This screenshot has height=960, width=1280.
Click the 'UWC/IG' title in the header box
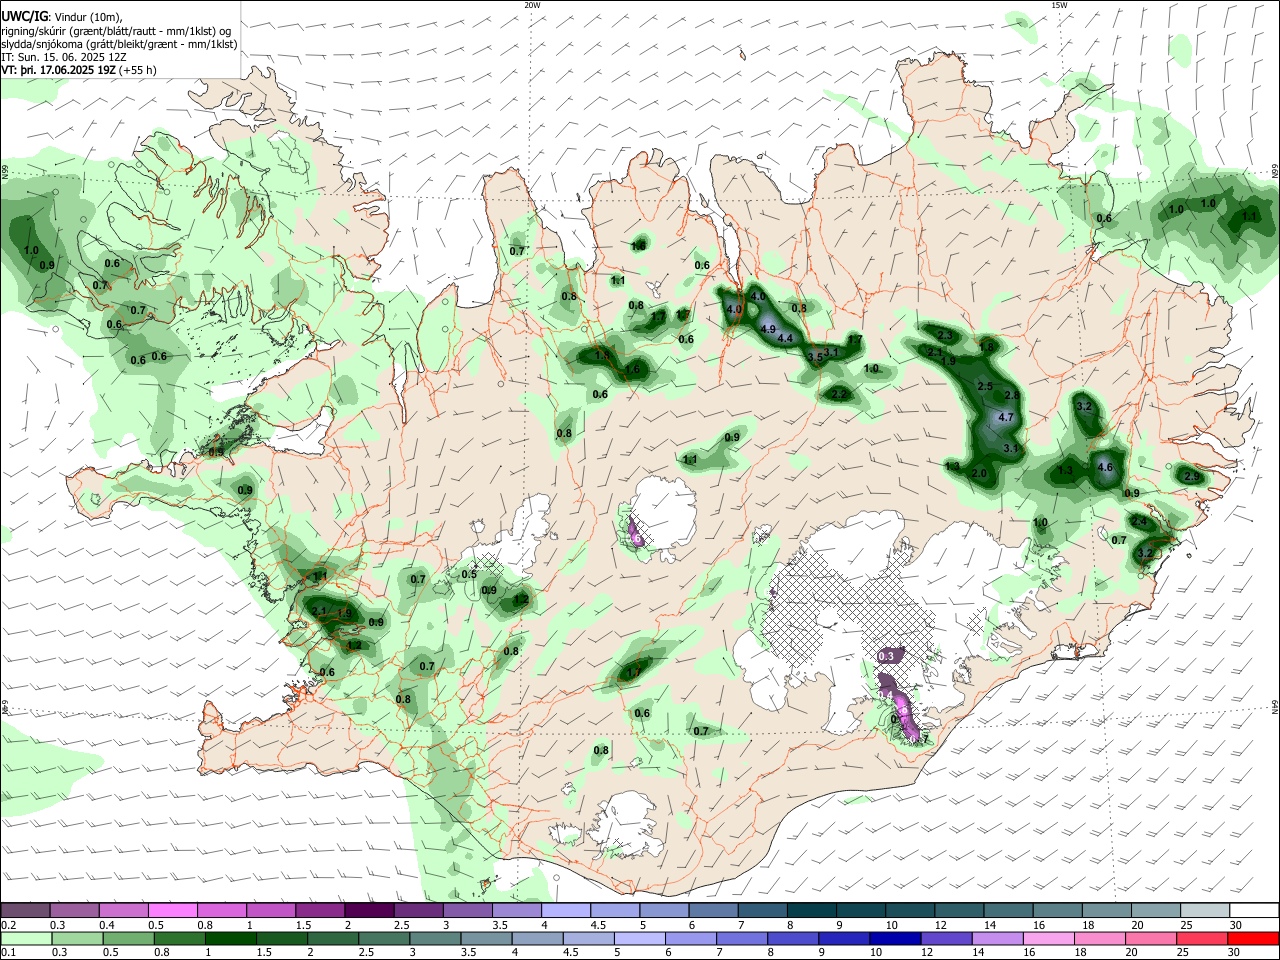tap(23, 16)
